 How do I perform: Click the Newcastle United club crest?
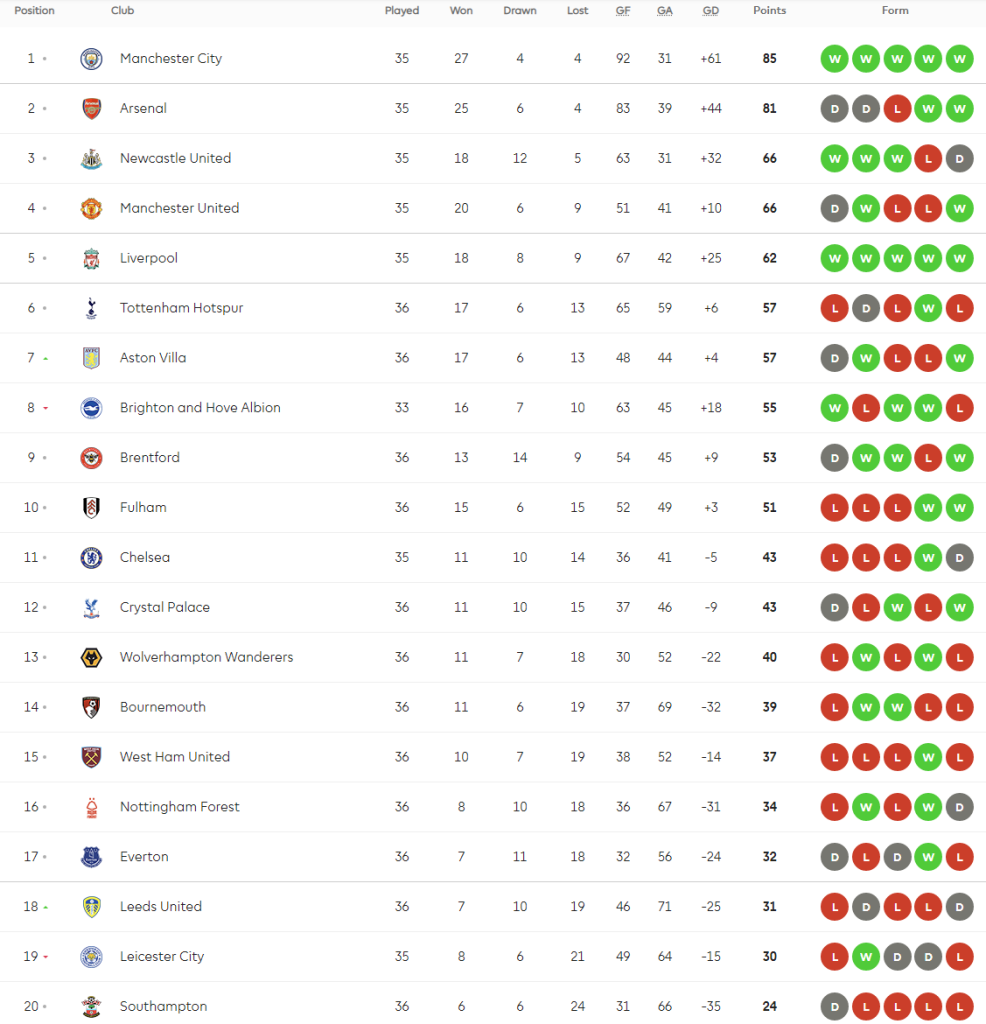click(x=91, y=159)
